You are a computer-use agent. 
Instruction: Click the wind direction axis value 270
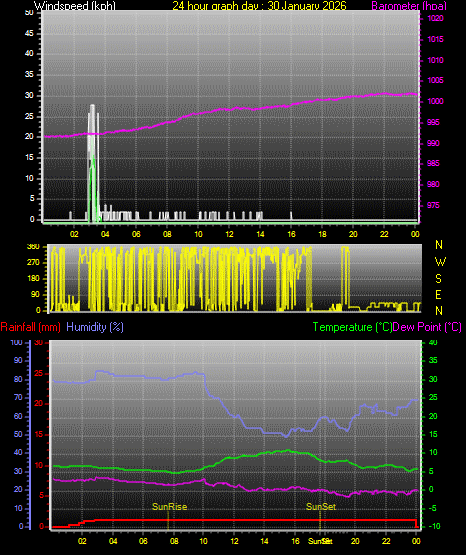coord(33,263)
